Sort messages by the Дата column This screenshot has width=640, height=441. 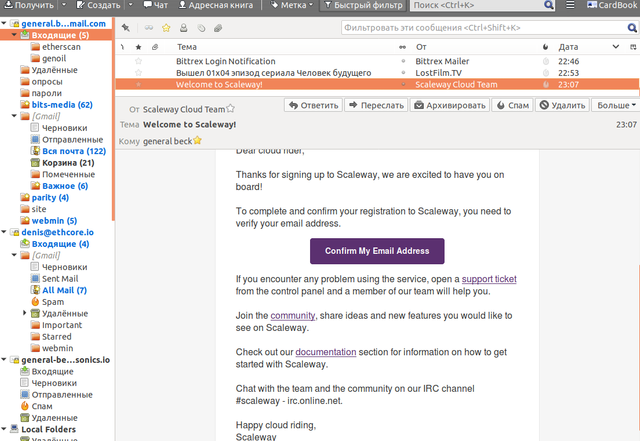click(x=569, y=47)
